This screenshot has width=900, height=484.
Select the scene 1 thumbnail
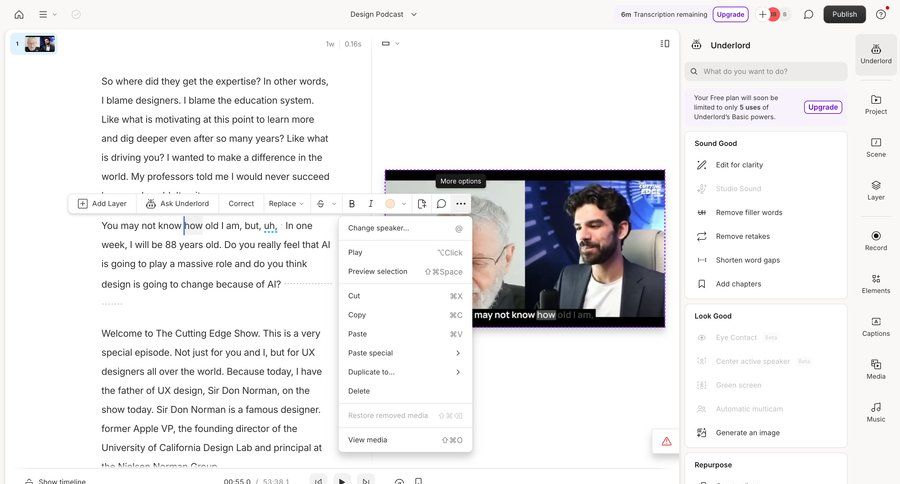pyautogui.click(x=40, y=44)
